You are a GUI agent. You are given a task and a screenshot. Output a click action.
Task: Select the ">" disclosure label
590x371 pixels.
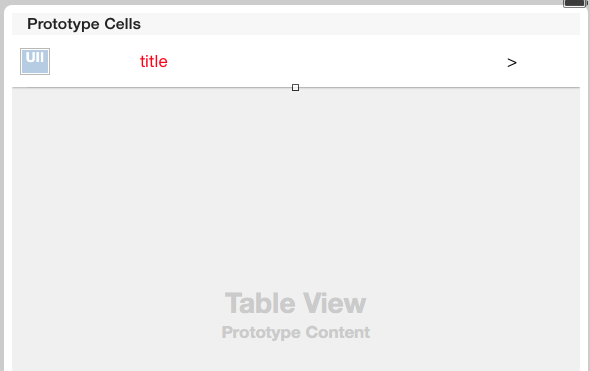(x=512, y=62)
